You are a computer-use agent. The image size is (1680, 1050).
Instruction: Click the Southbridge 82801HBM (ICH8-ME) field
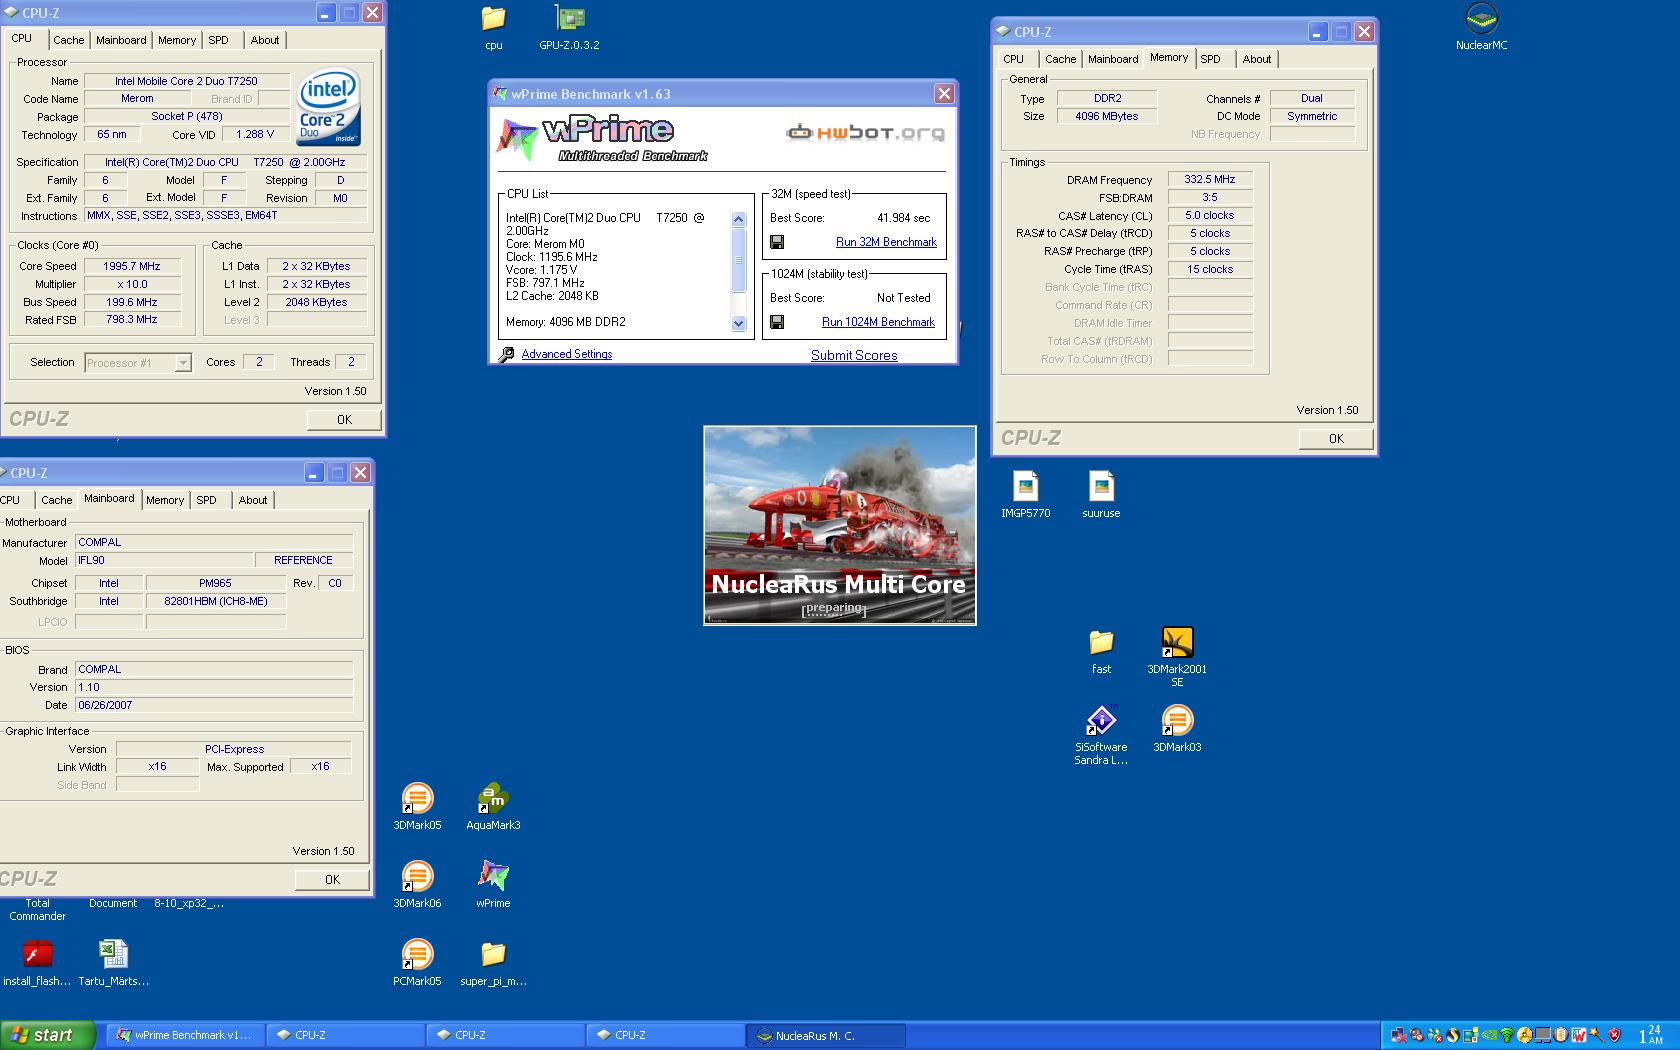(215, 601)
